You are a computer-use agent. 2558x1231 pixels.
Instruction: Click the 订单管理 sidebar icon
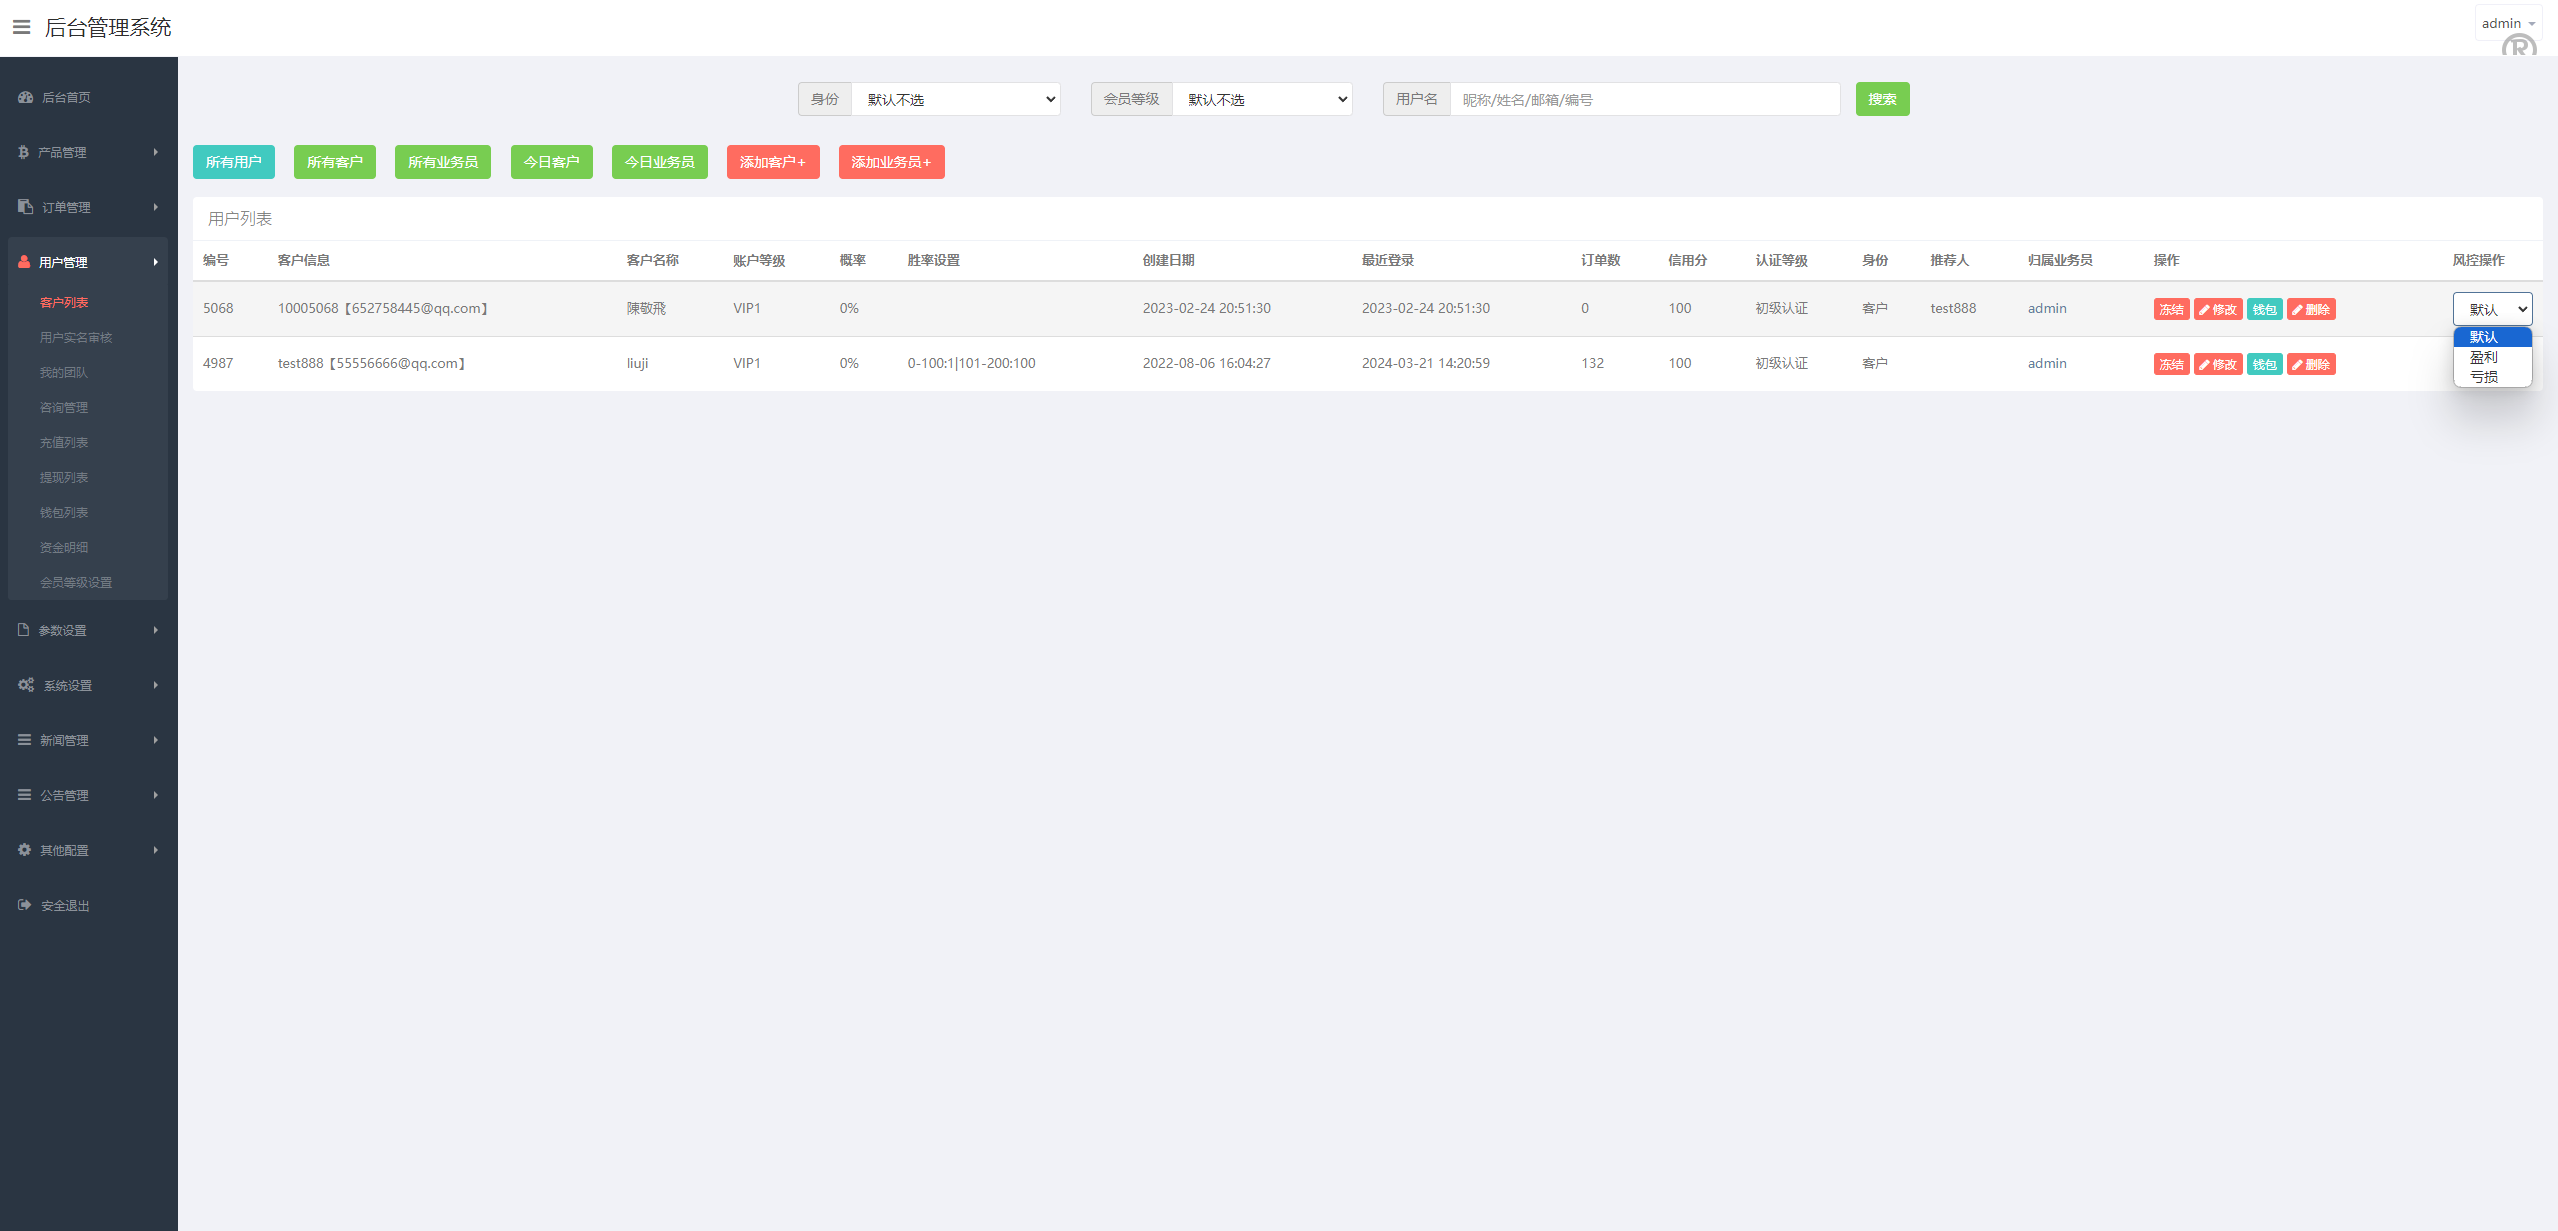[x=25, y=207]
